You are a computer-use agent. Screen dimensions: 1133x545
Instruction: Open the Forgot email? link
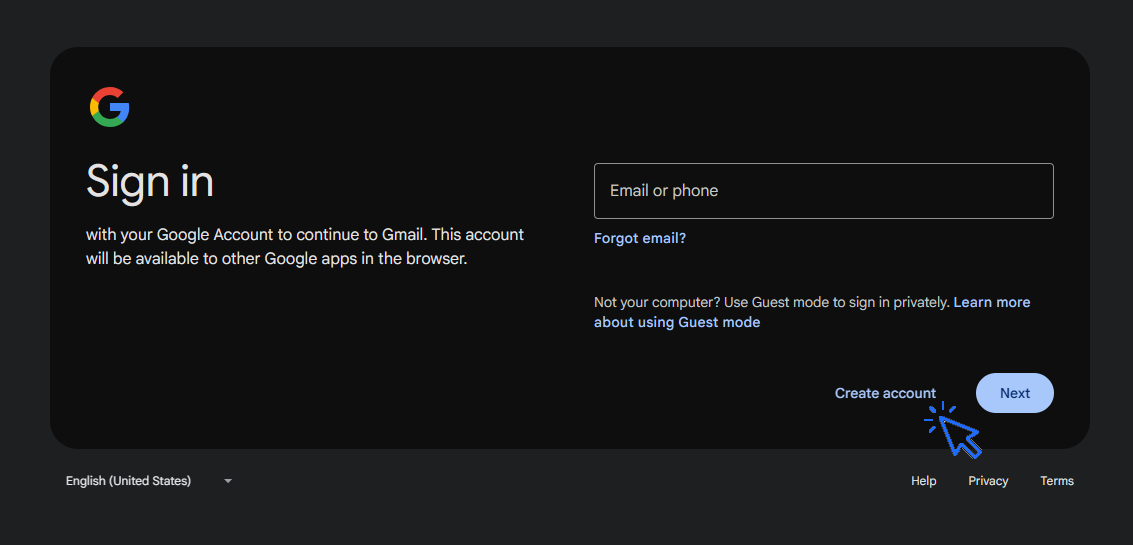639,238
